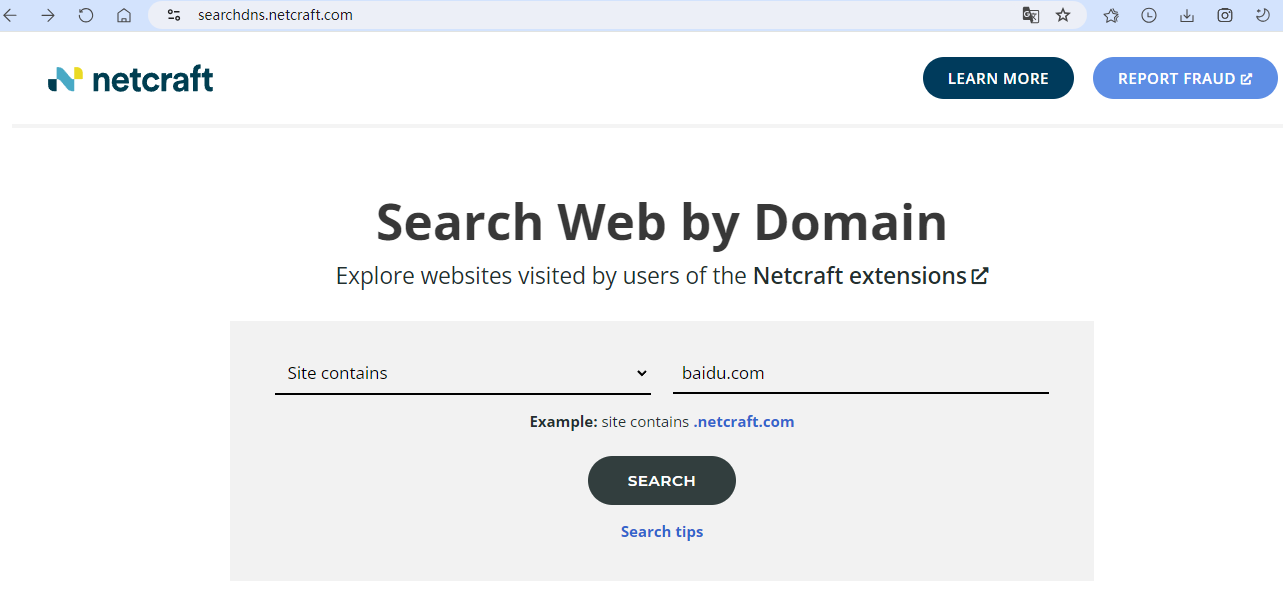Click the translate page icon

coord(1030,15)
